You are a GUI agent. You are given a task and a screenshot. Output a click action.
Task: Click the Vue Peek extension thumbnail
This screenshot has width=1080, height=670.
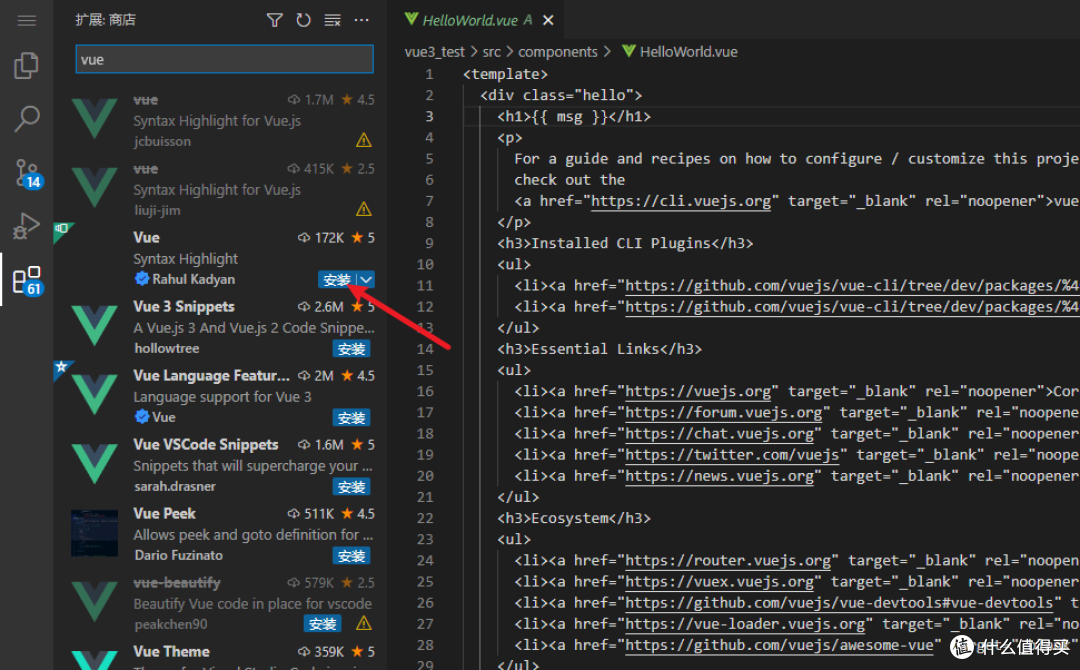tap(94, 532)
